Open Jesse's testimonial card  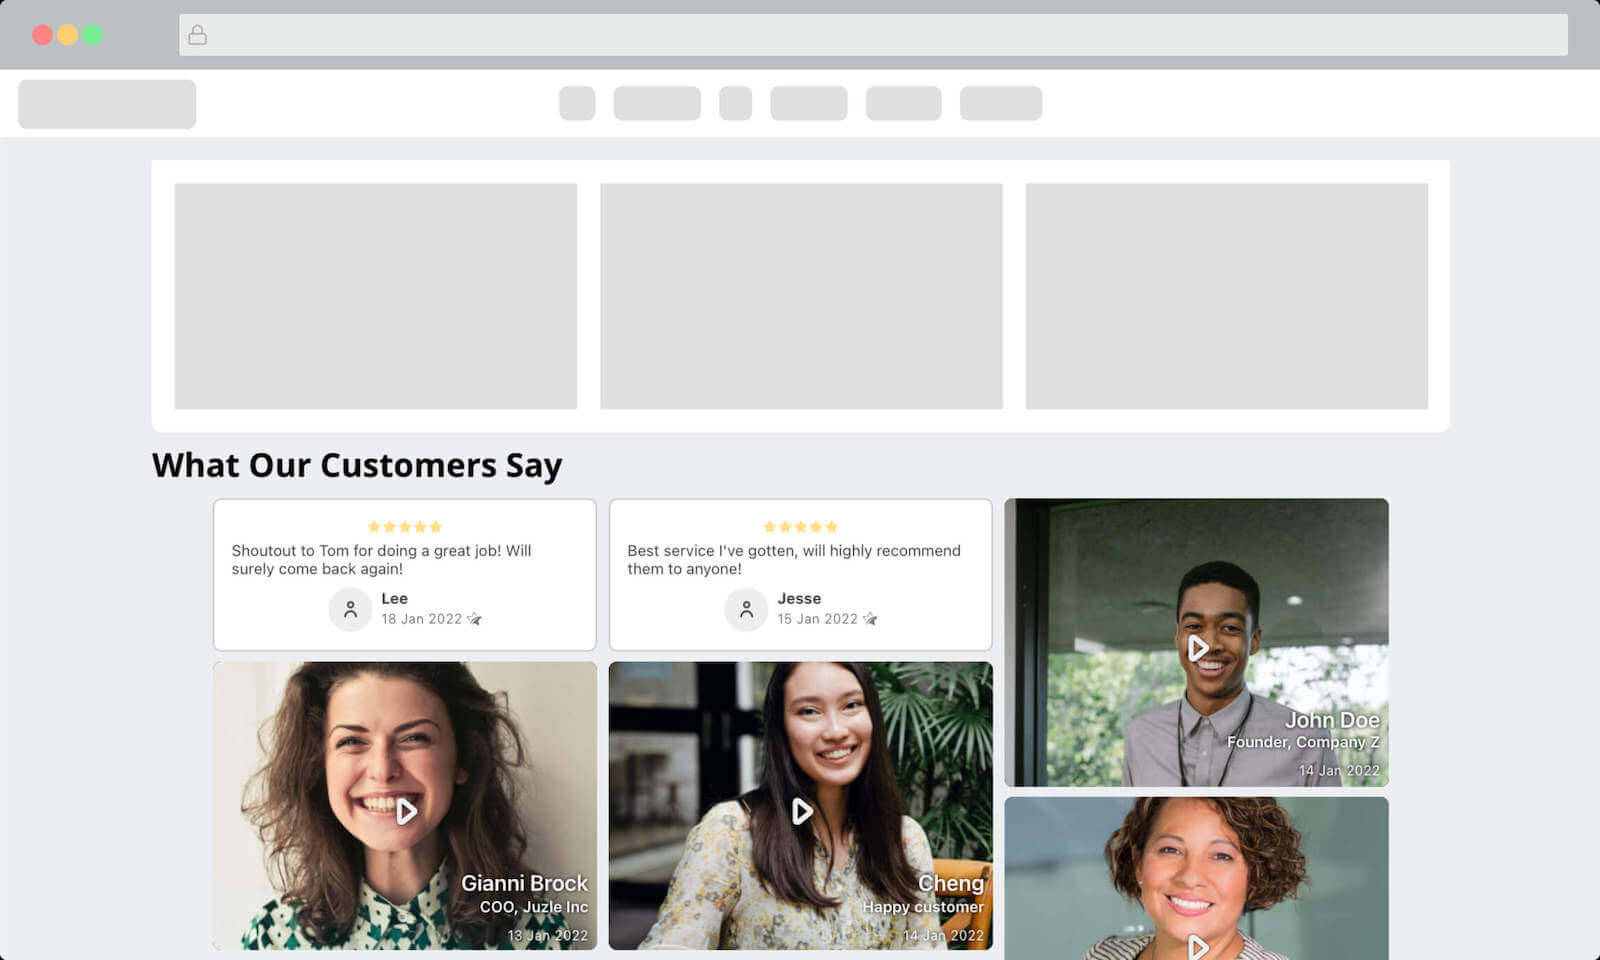(x=800, y=575)
